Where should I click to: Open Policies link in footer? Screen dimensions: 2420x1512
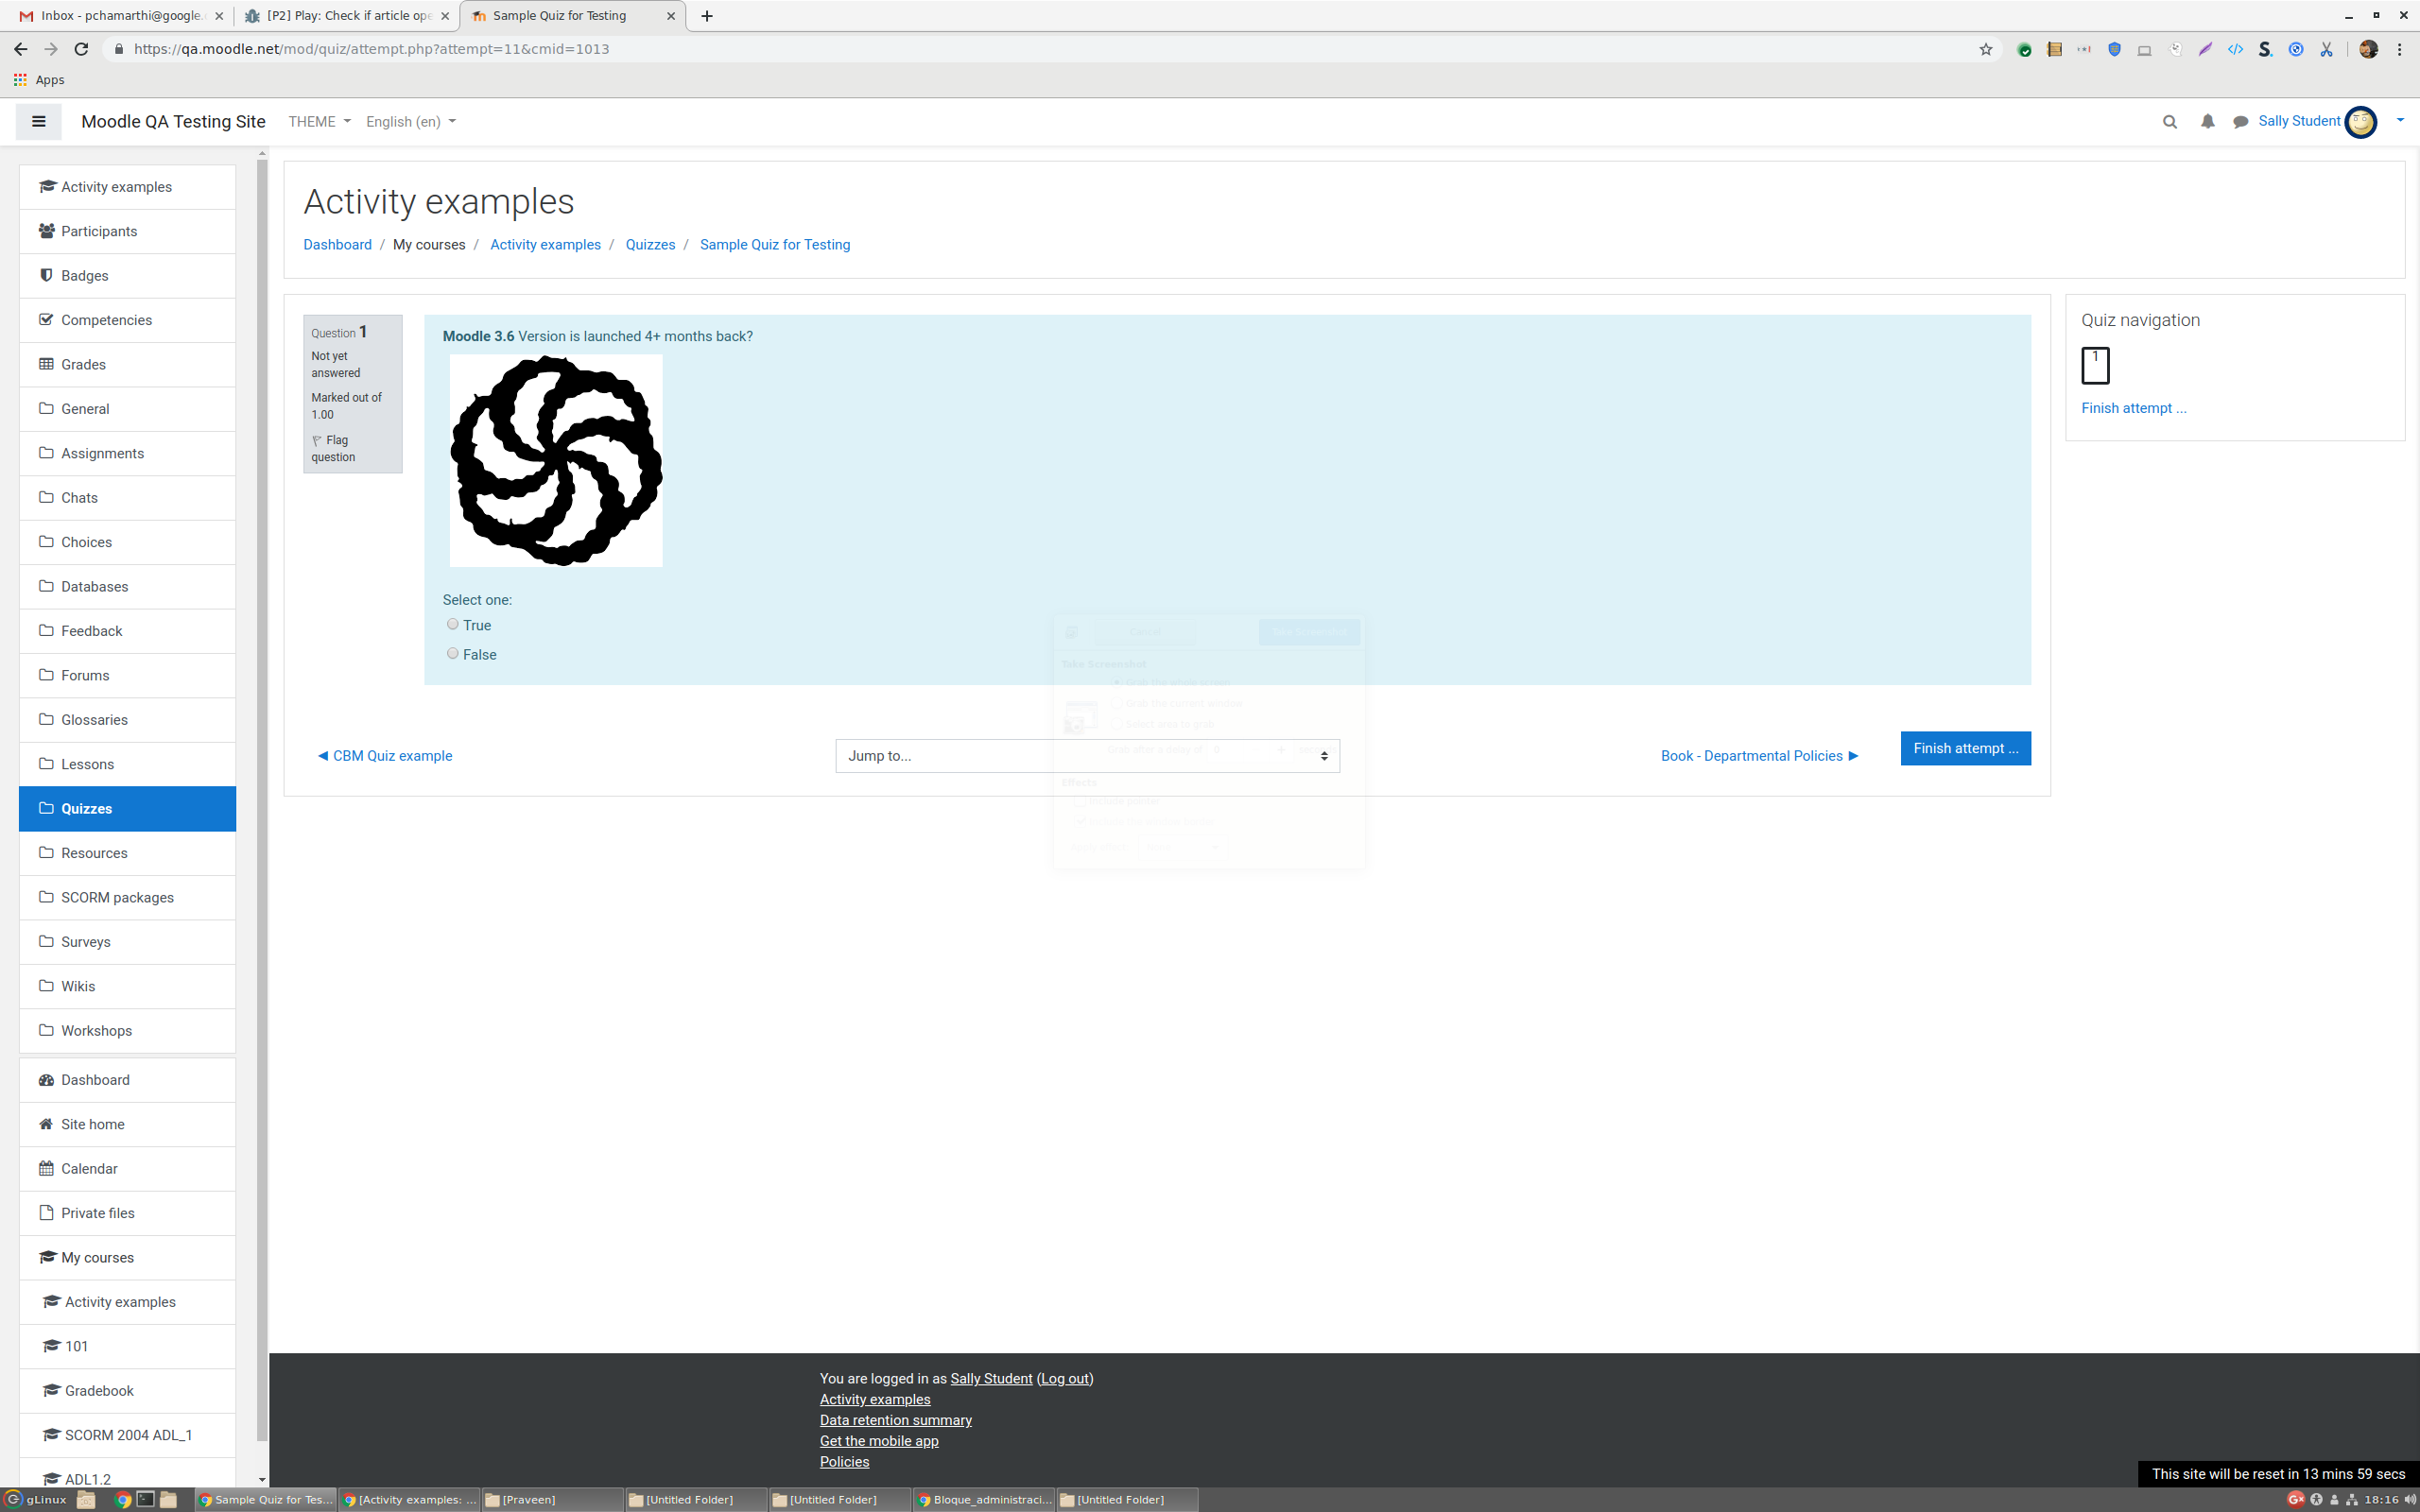point(844,1462)
